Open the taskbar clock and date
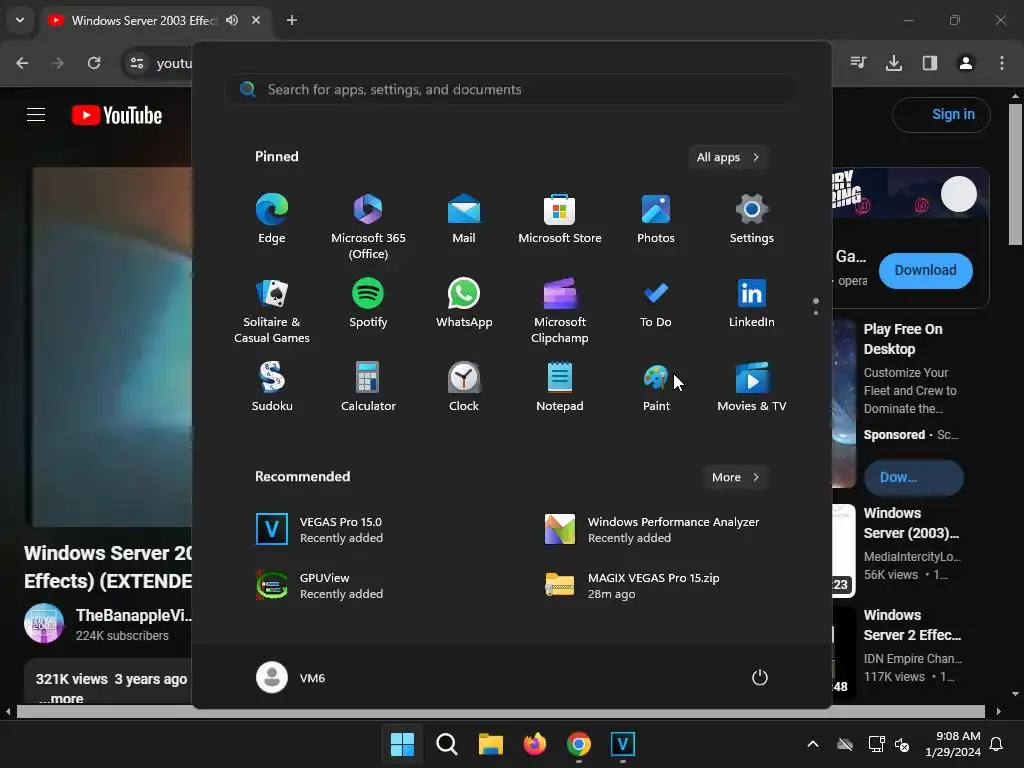This screenshot has width=1024, height=768. point(953,744)
